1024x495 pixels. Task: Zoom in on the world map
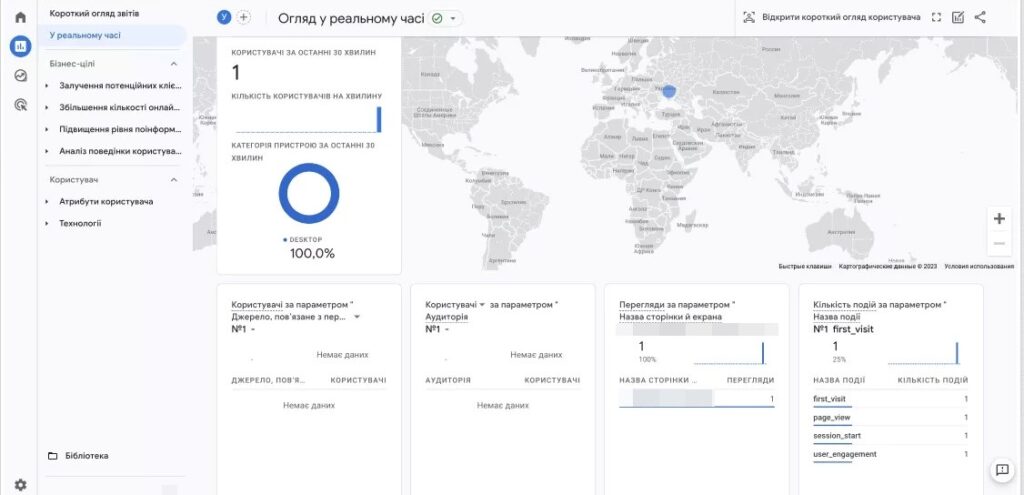[999, 219]
